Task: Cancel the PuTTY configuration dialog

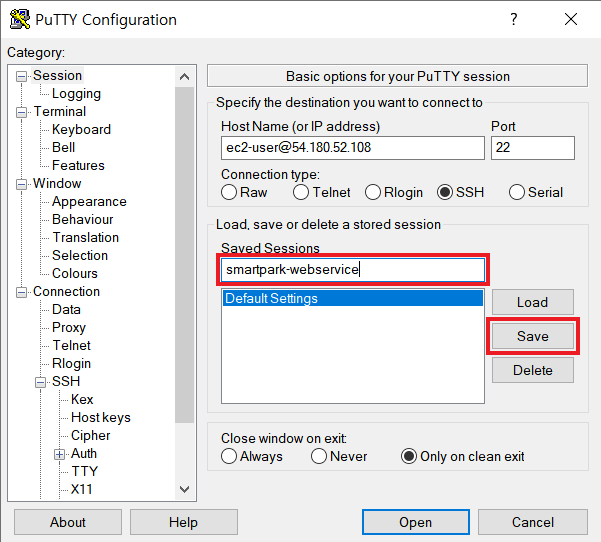Action: (x=533, y=522)
